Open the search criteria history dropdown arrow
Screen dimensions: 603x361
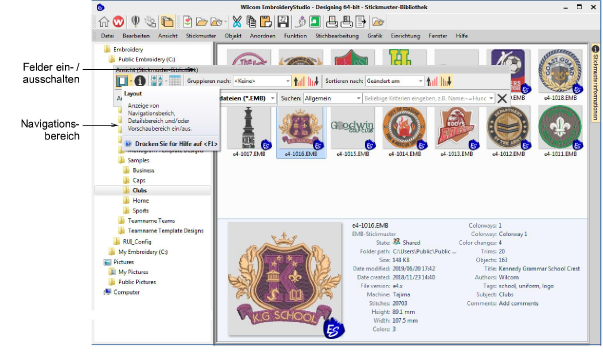(x=491, y=98)
